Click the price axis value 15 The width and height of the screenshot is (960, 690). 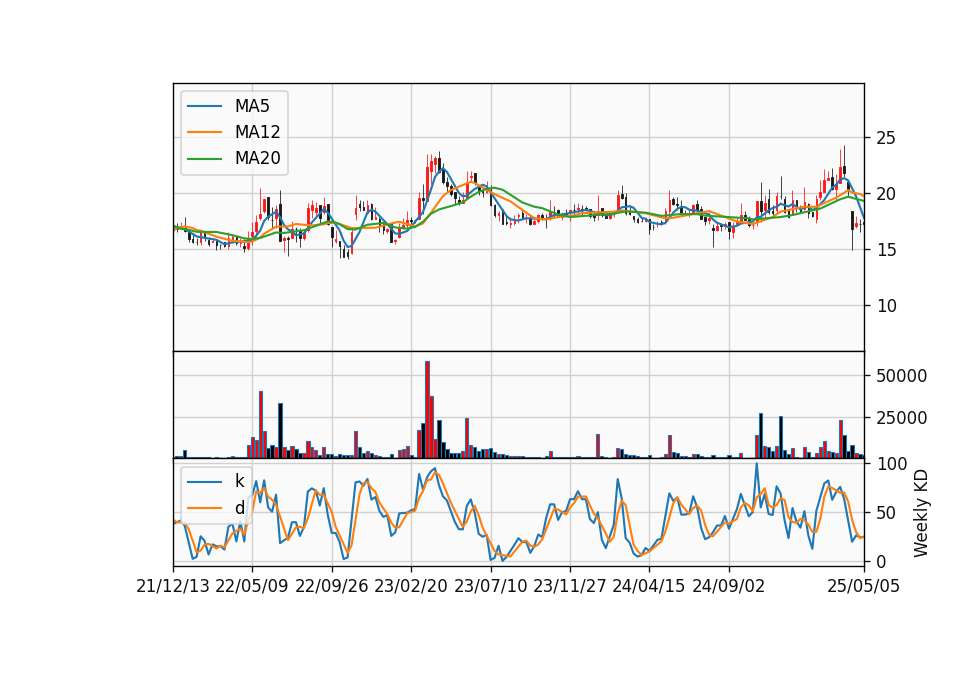click(886, 250)
